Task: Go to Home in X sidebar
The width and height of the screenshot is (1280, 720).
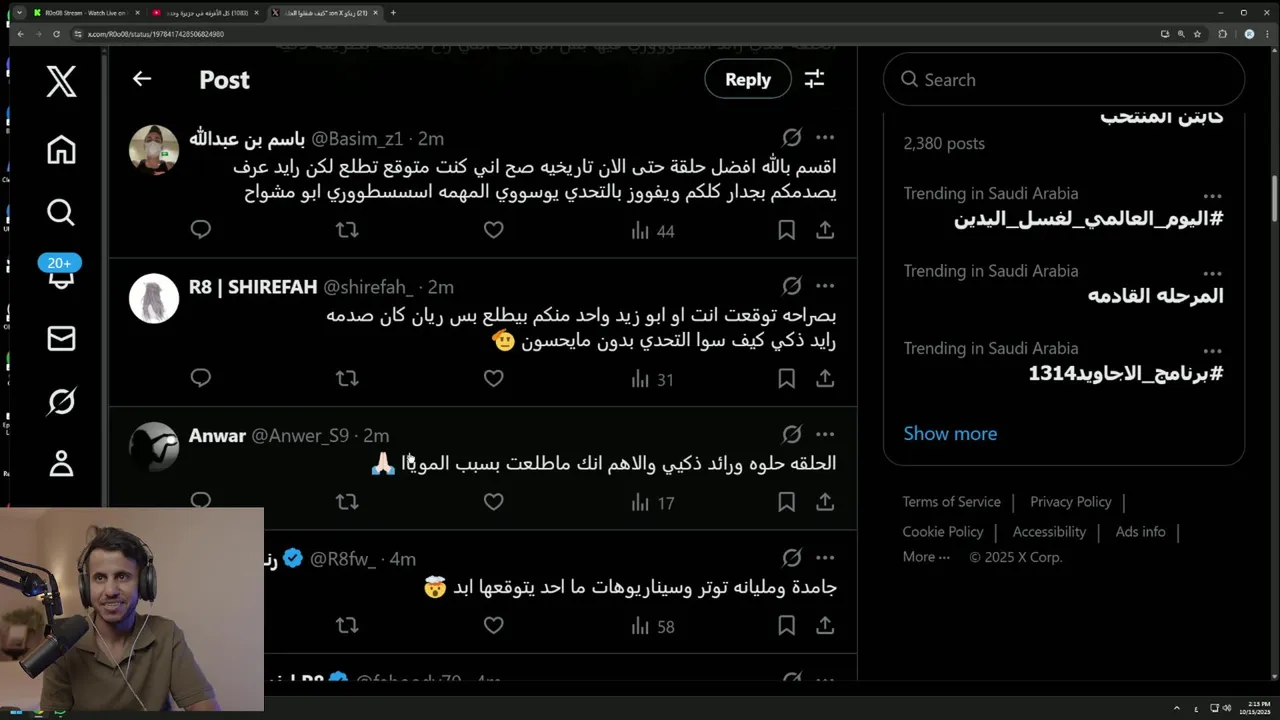Action: [x=61, y=149]
